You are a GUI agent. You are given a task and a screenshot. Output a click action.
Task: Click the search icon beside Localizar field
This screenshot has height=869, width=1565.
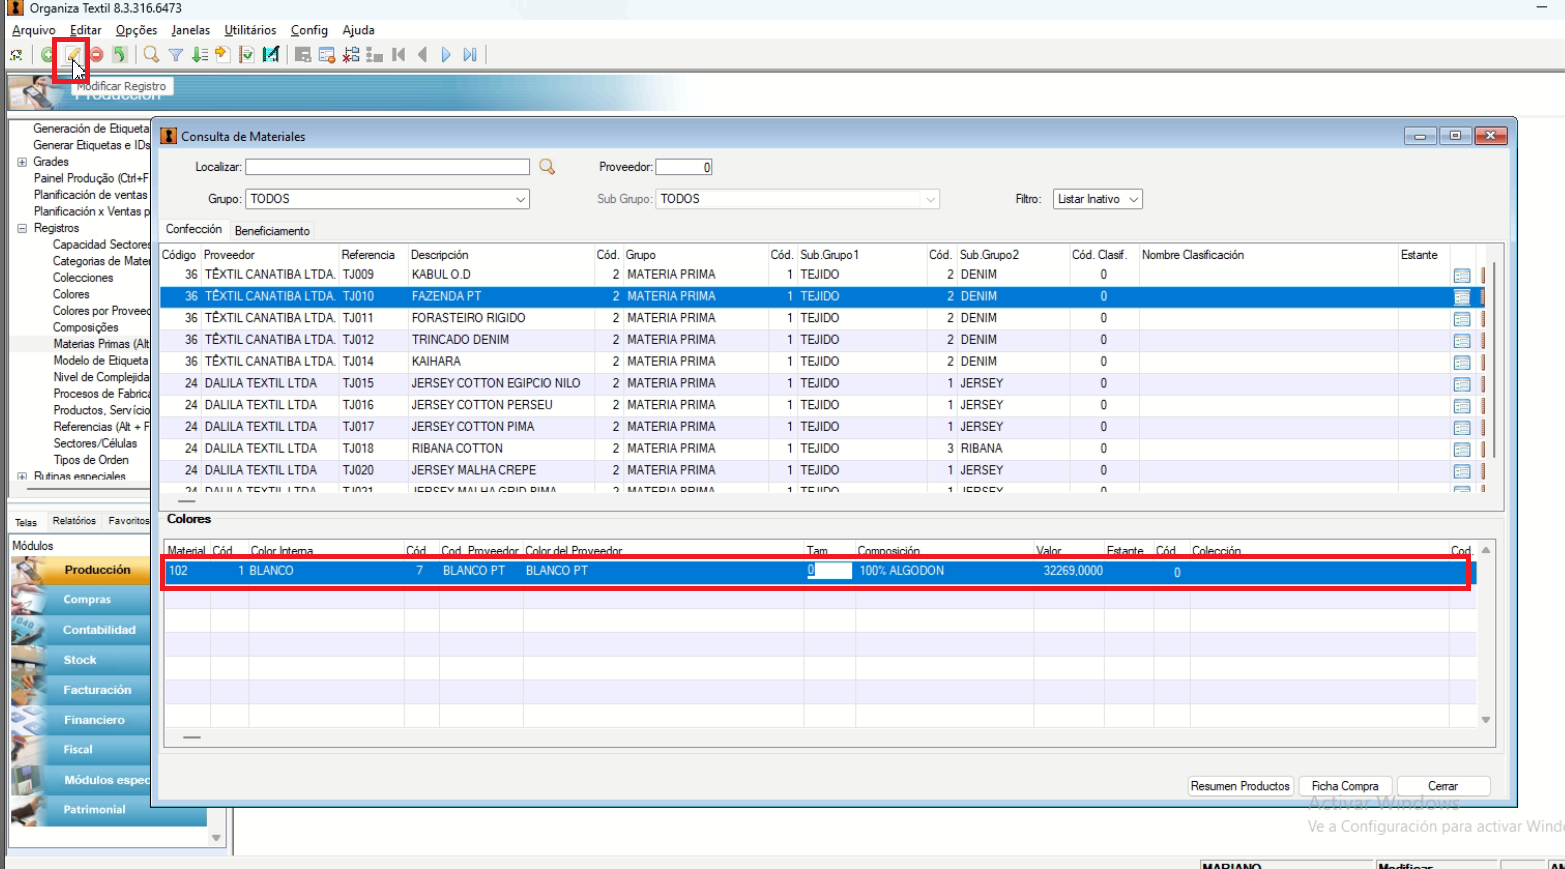[547, 167]
